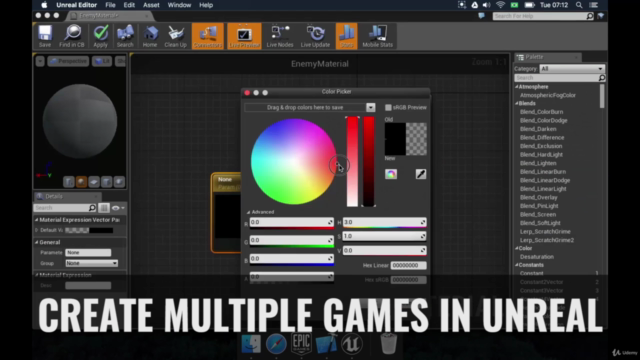
Task: Enable the sRGB Preview checkbox
Action: coord(388,107)
